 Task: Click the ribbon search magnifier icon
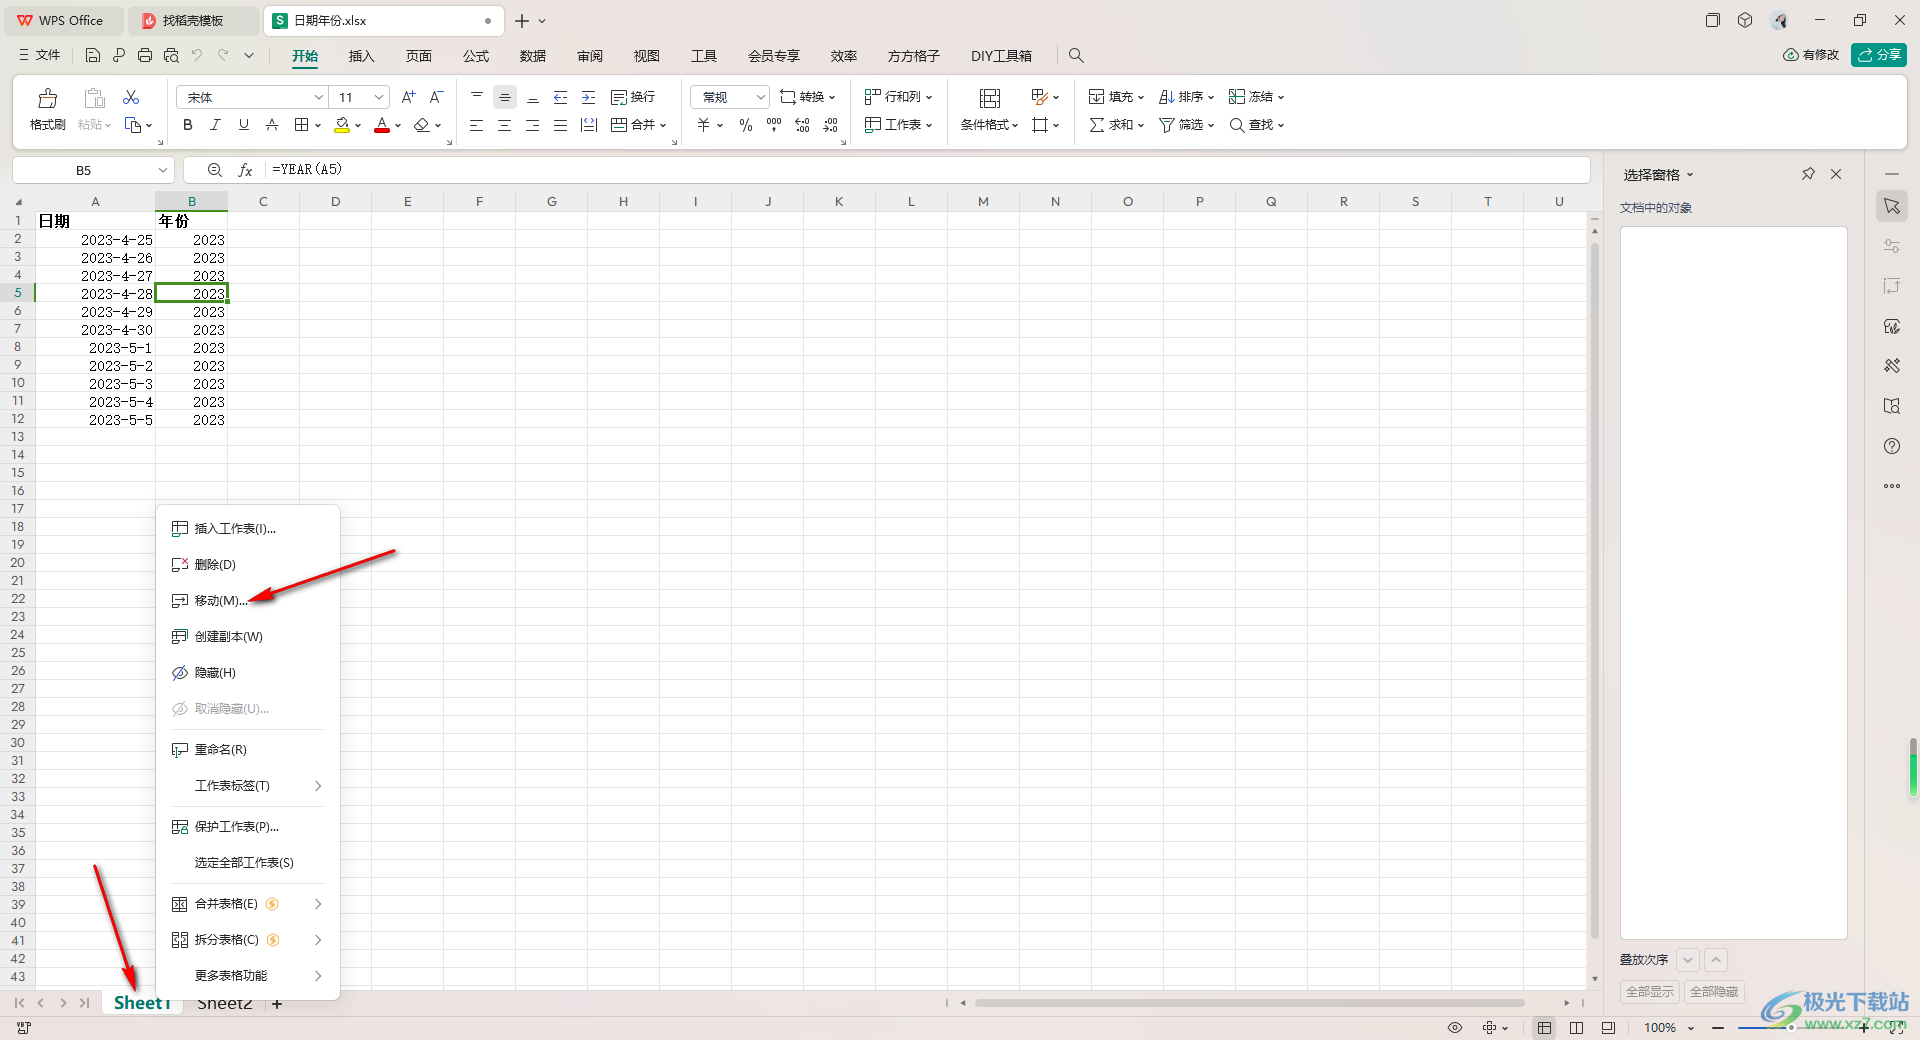pos(1076,56)
